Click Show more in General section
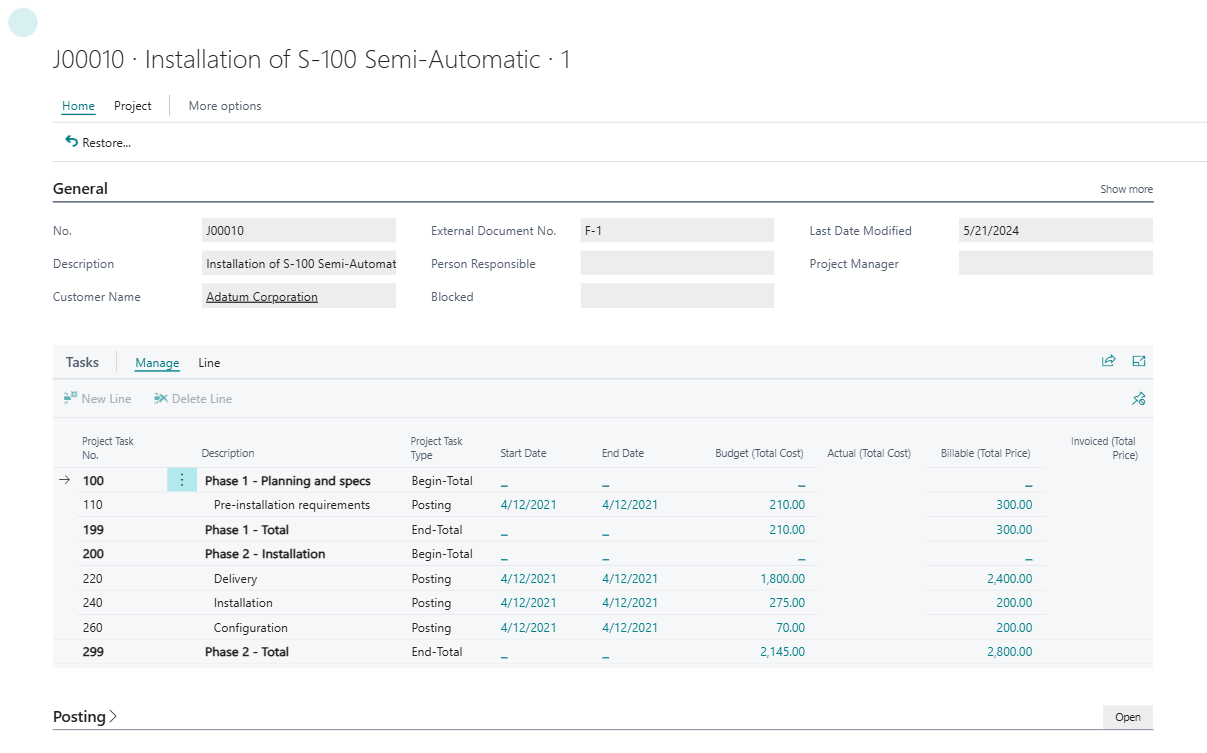This screenshot has height=753, width=1207. click(1126, 189)
